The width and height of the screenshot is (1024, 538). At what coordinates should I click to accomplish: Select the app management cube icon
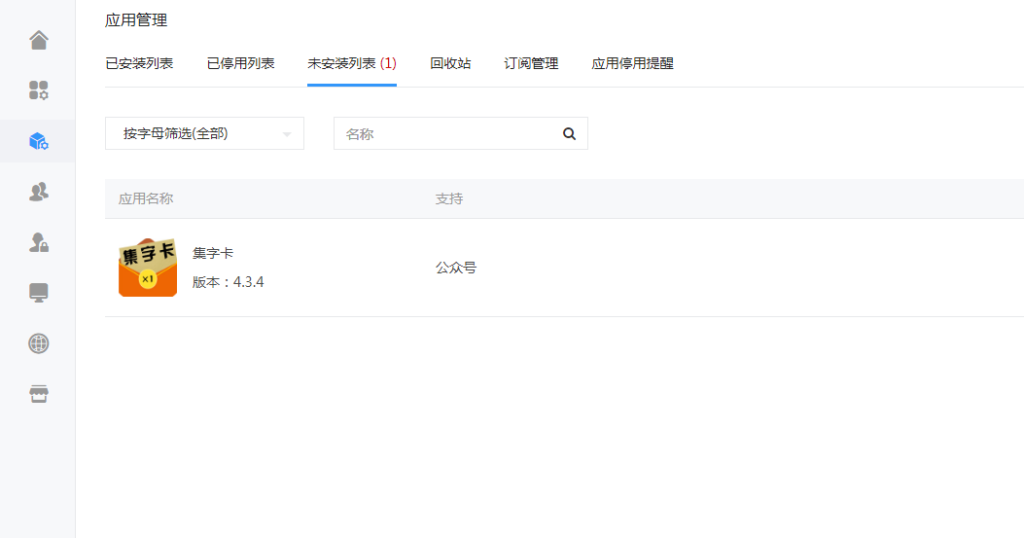coord(39,141)
